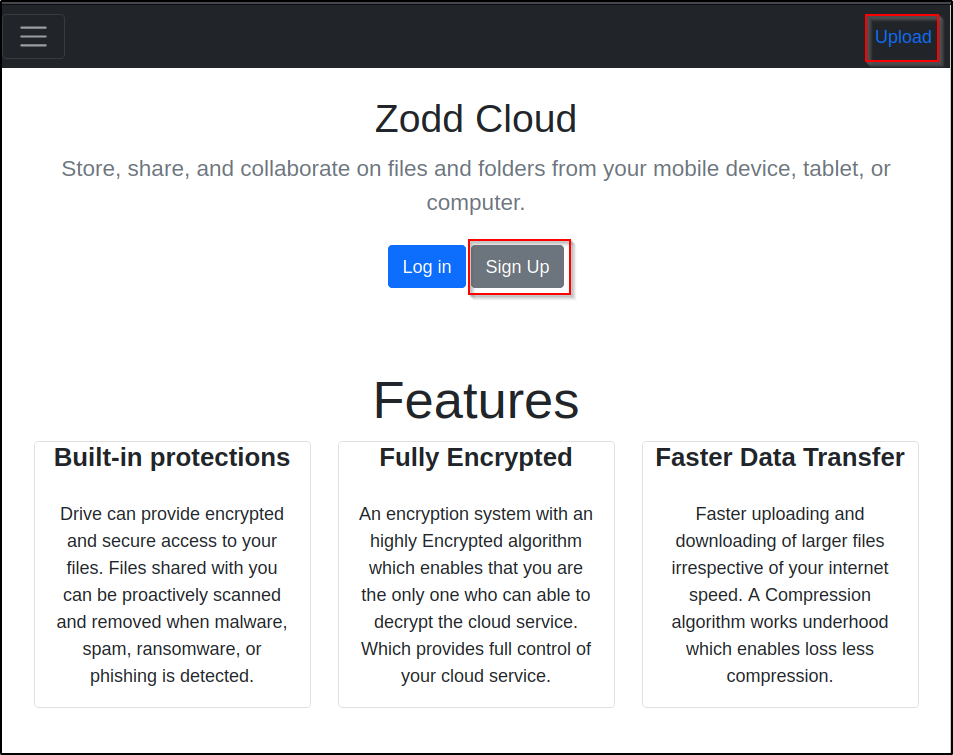The height and width of the screenshot is (755, 953).
Task: Click 'your cloud service.' text line
Action: click(476, 676)
